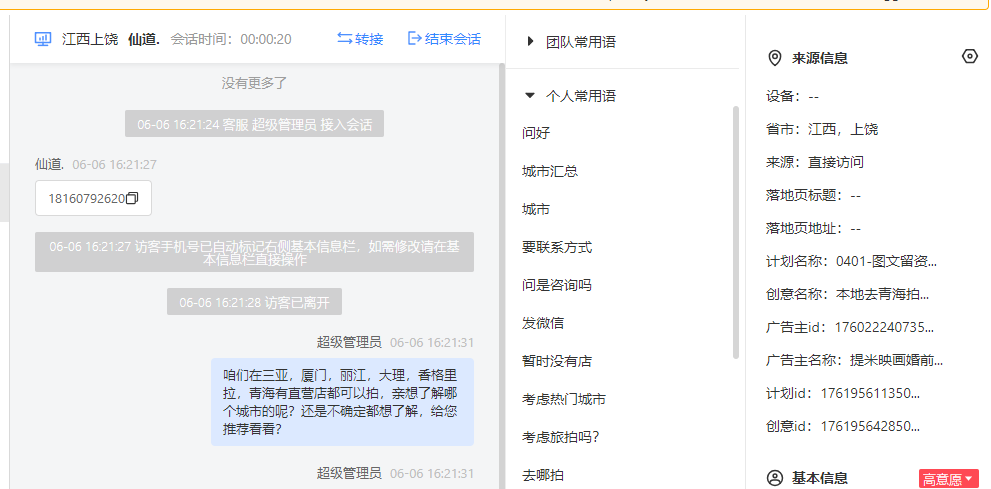Click the 创意名称: 本地去青海拍 field
The height and width of the screenshot is (489, 991).
tap(848, 294)
